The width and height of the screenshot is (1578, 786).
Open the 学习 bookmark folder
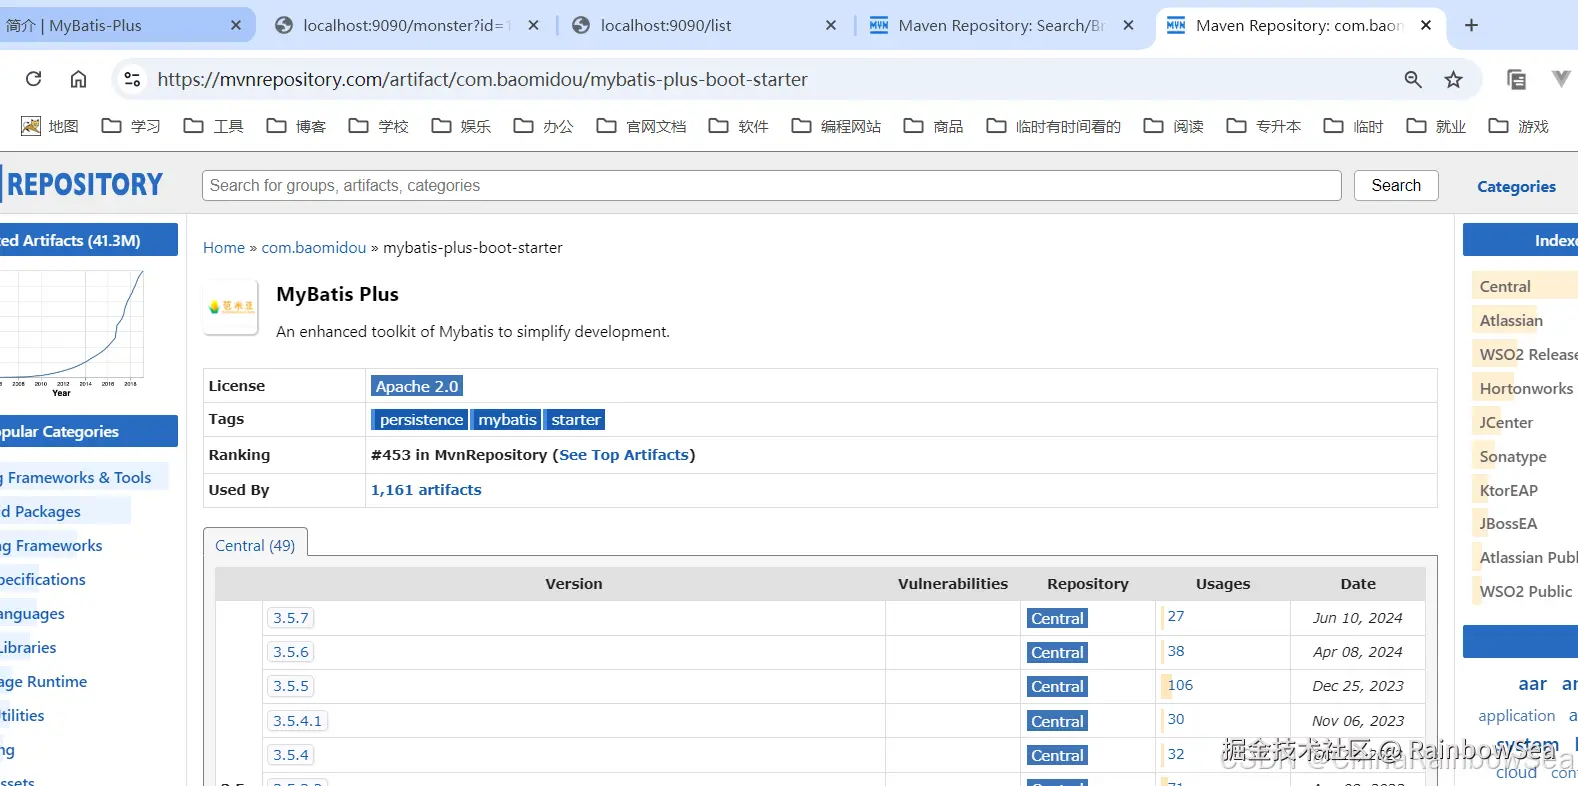[131, 126]
